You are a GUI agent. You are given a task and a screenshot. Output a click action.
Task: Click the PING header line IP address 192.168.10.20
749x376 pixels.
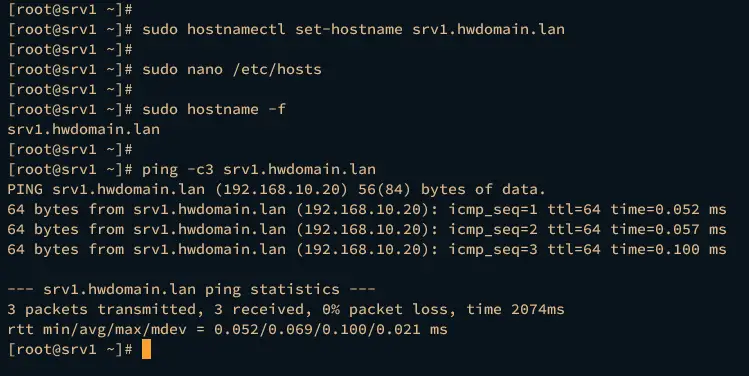(x=281, y=190)
